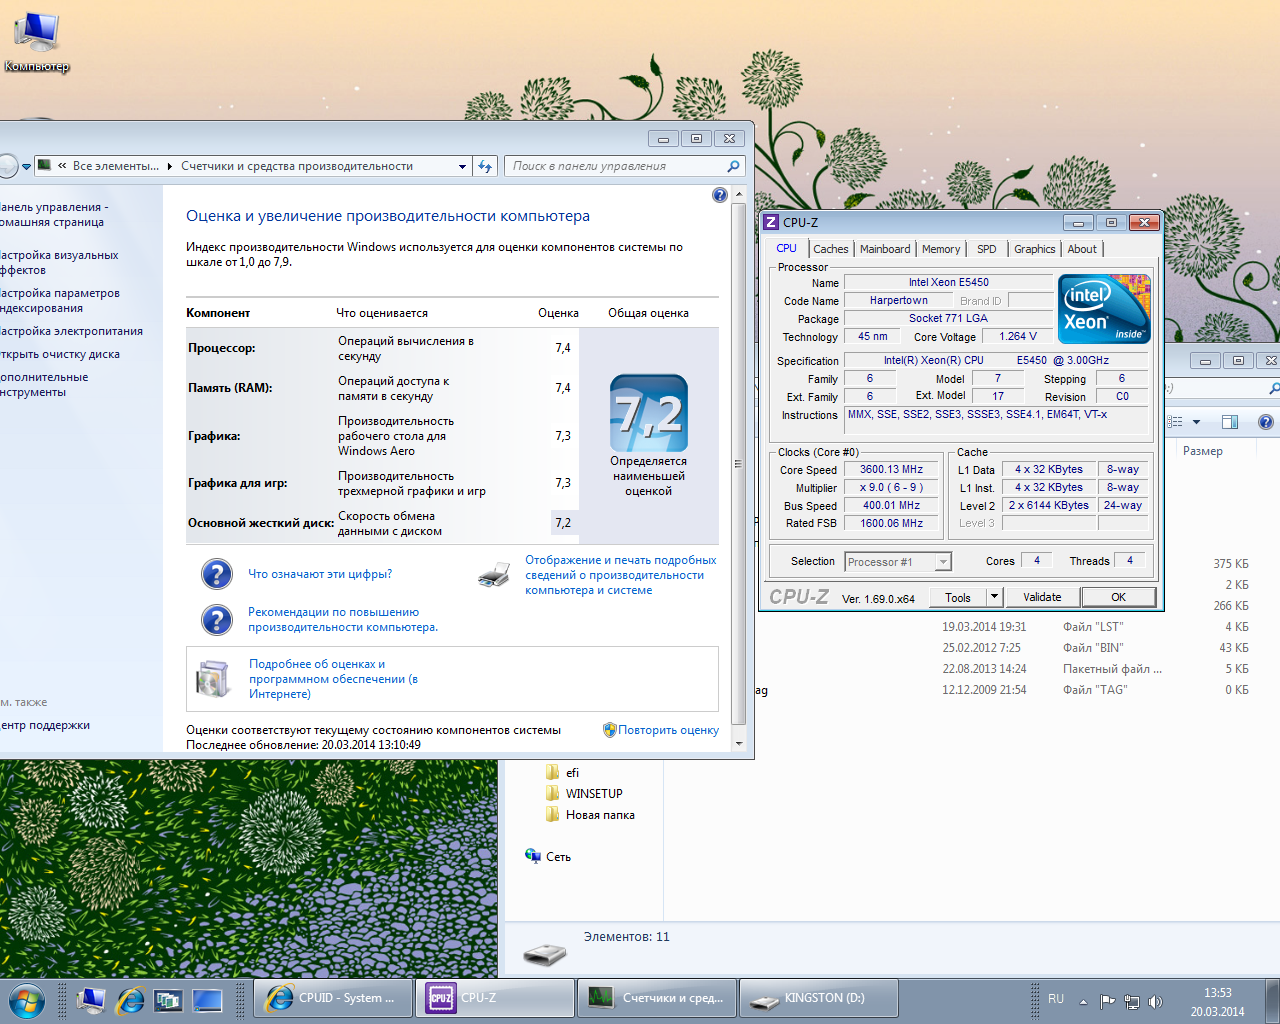Change view mode icon in Explorer window

(1175, 422)
